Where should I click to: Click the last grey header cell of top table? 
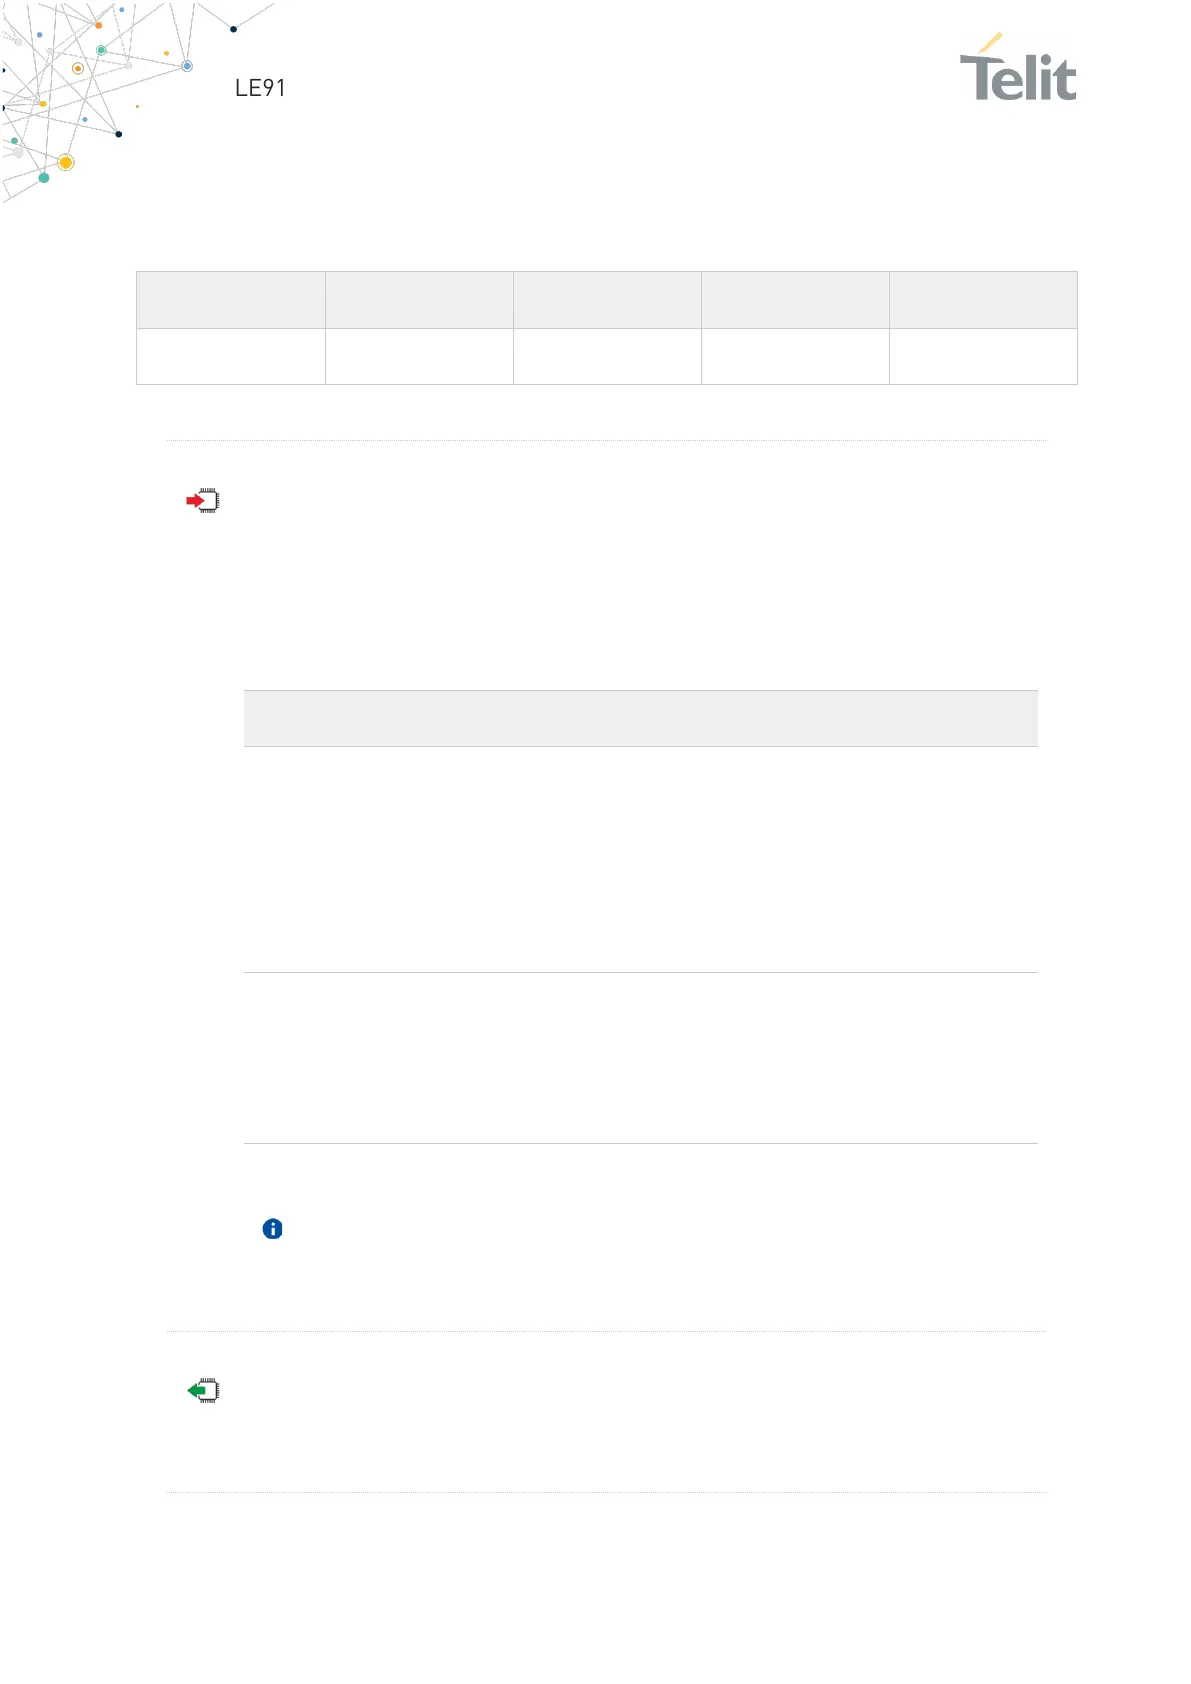pyautogui.click(x=983, y=300)
